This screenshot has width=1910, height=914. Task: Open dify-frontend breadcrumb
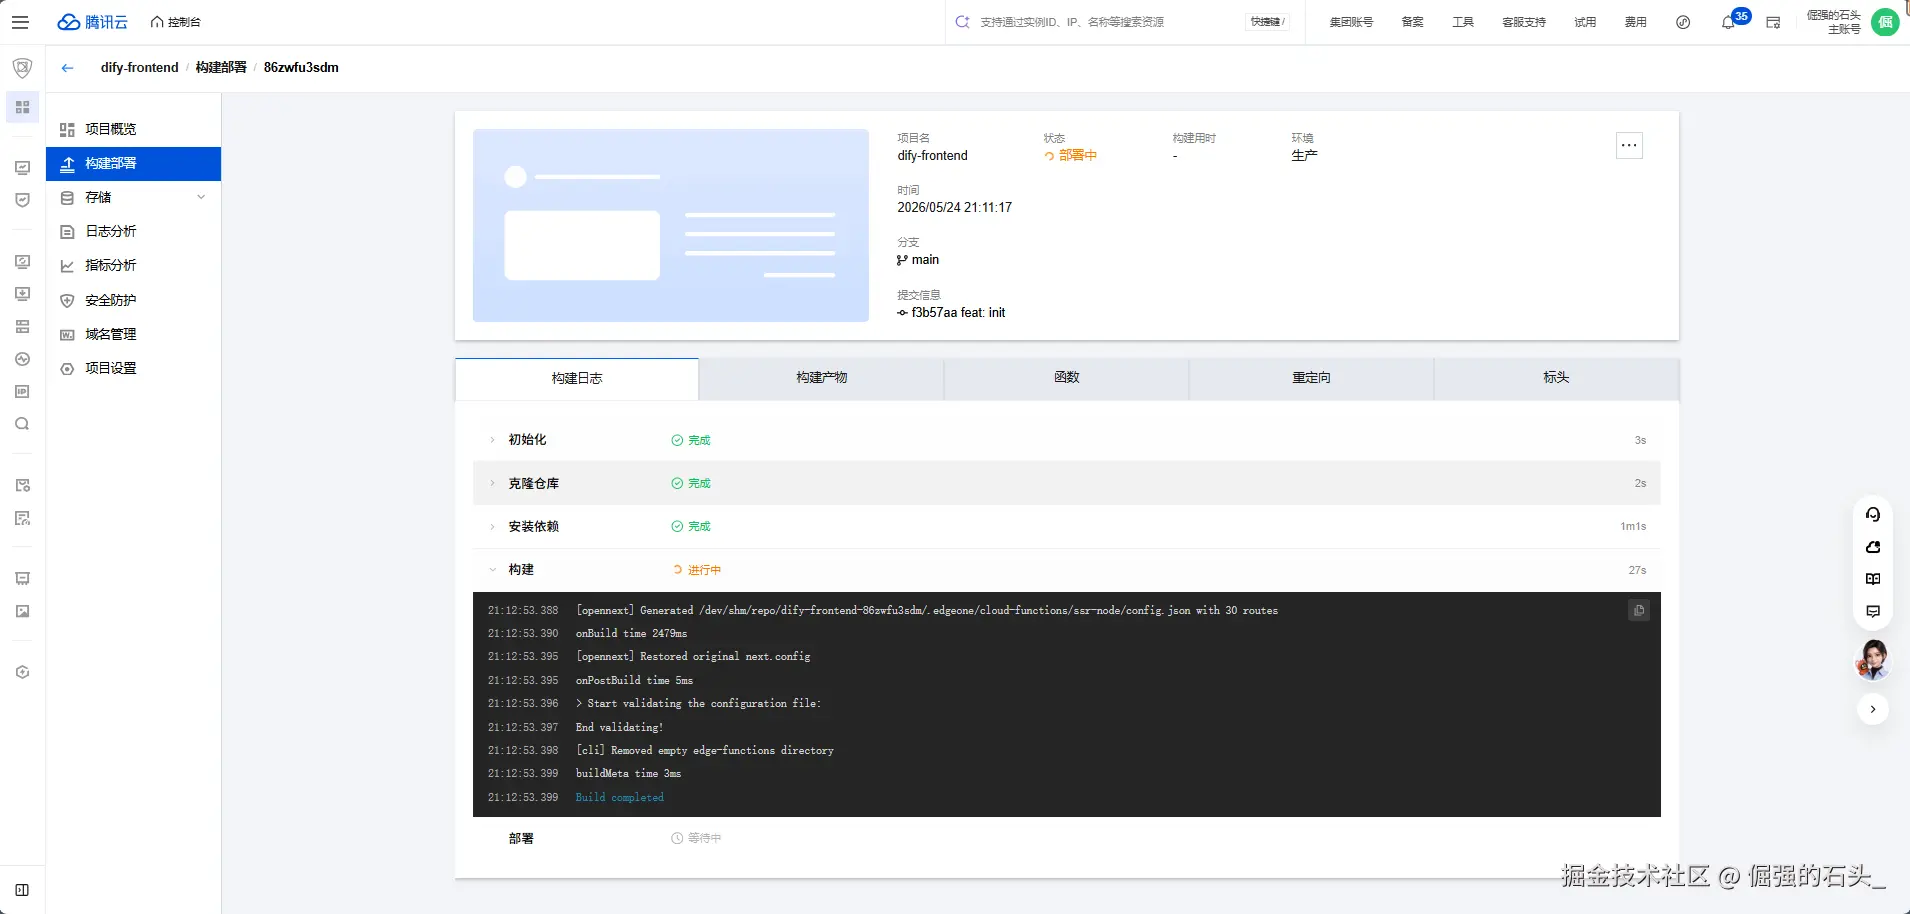[x=139, y=68]
